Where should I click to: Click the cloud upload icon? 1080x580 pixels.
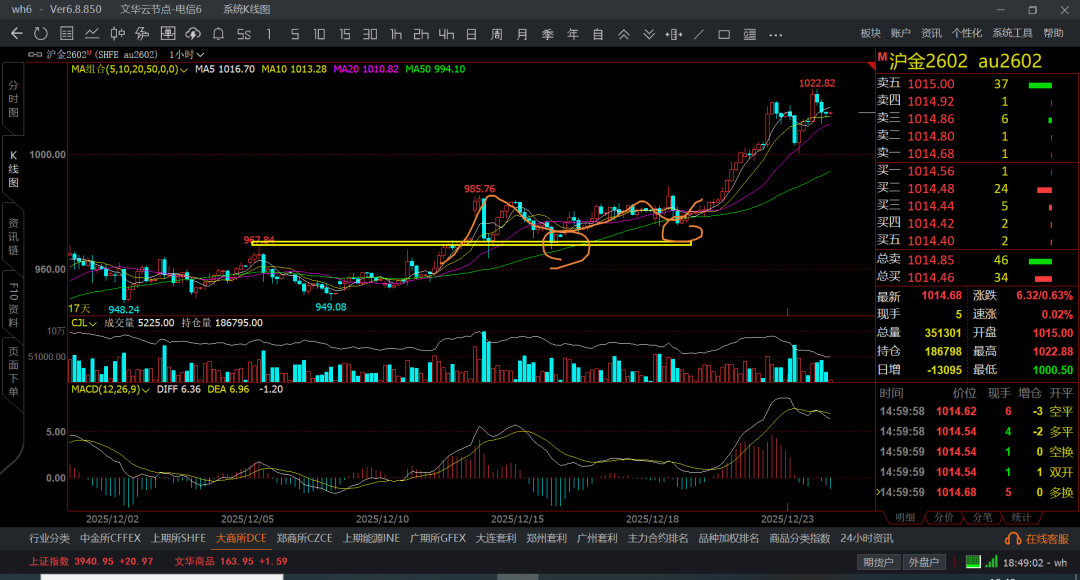pos(193,34)
